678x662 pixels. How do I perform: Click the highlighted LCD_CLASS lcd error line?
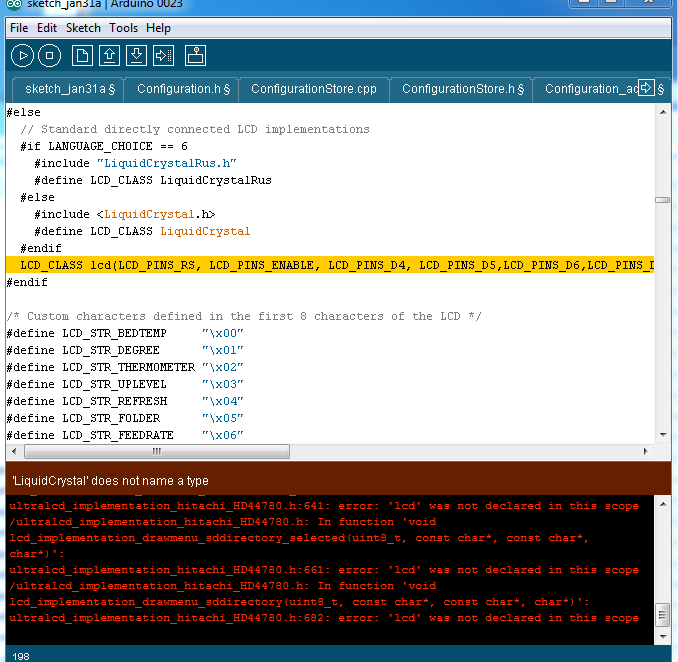click(x=330, y=265)
